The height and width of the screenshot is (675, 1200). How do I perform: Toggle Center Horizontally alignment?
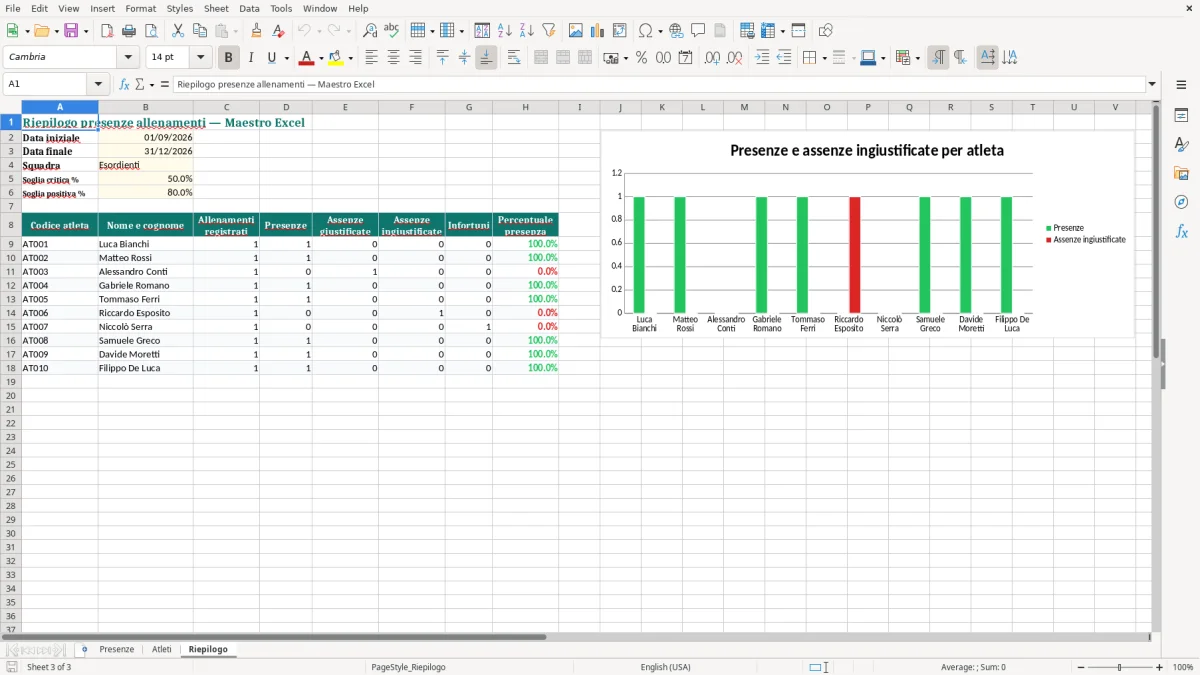[x=393, y=58]
